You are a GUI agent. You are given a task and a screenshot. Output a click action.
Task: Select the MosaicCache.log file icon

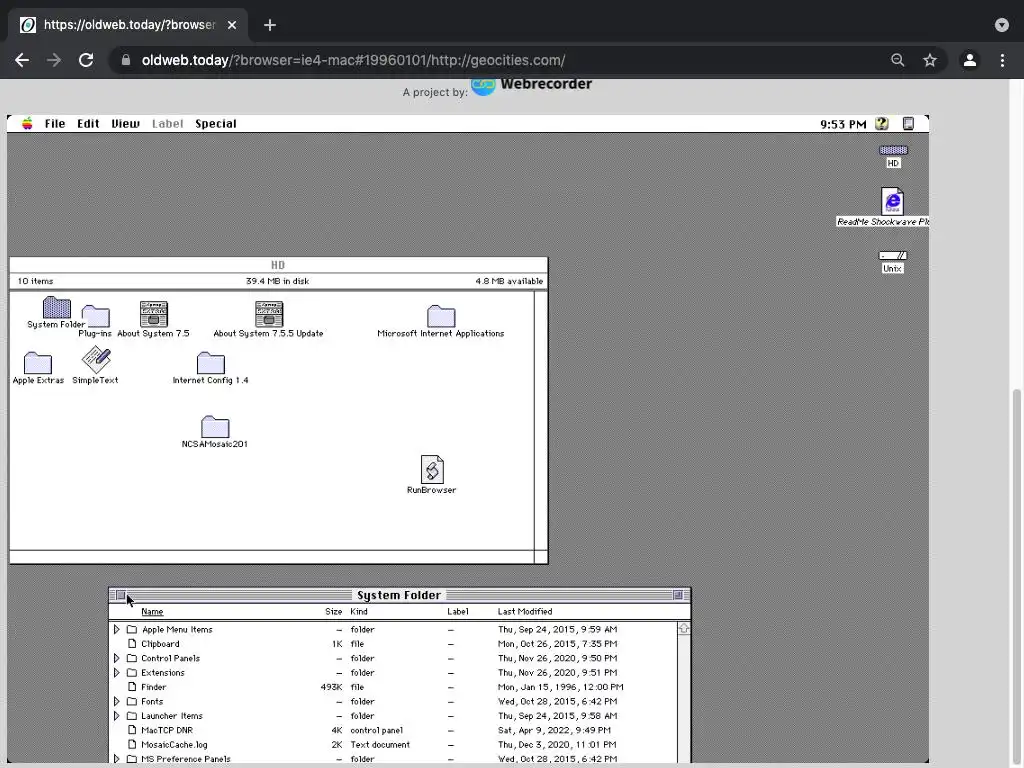(132, 744)
